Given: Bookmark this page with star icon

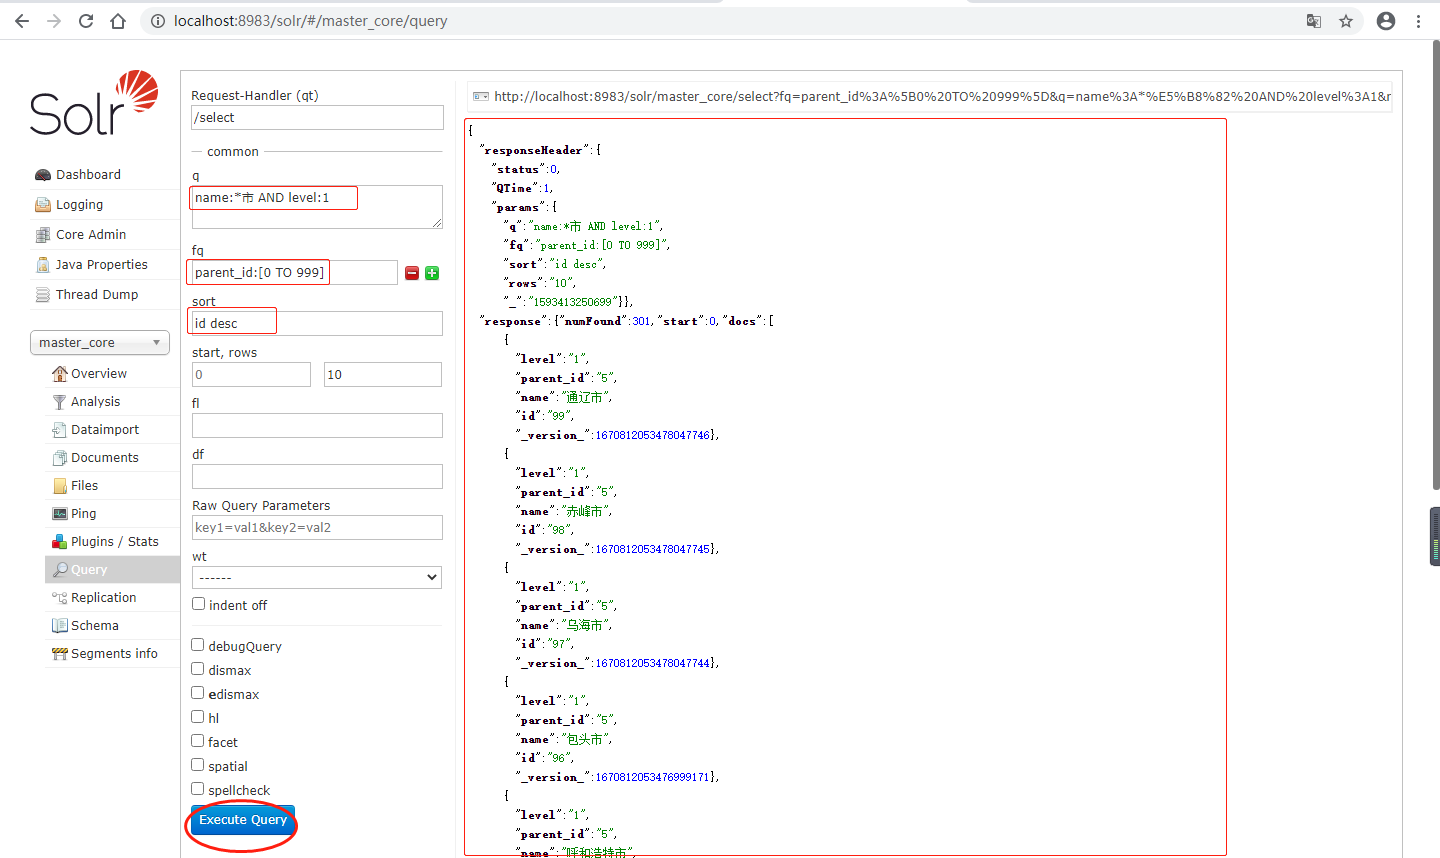Looking at the screenshot, I should (1346, 21).
